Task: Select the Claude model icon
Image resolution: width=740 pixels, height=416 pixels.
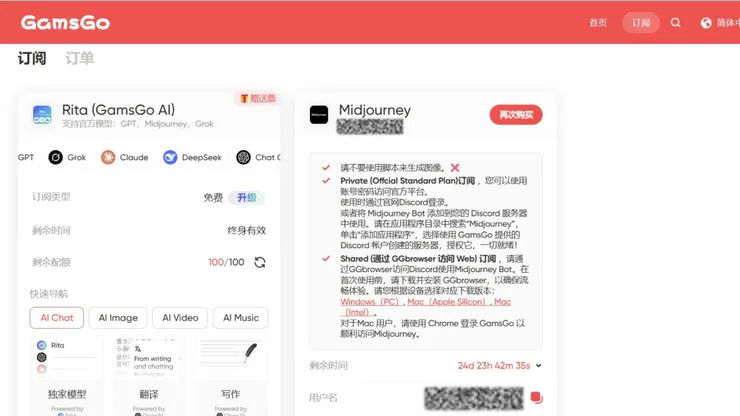Action: pyautogui.click(x=108, y=157)
